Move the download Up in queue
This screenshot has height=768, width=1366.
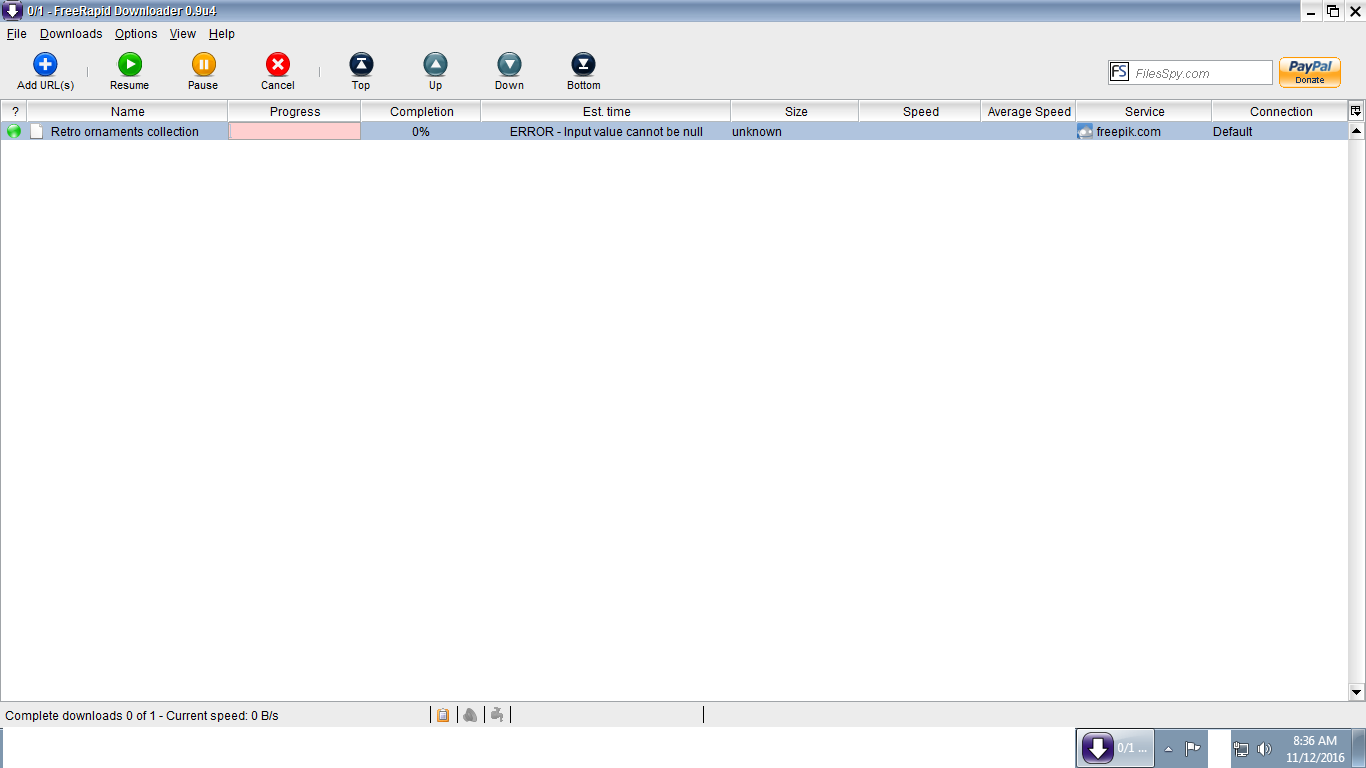(435, 65)
